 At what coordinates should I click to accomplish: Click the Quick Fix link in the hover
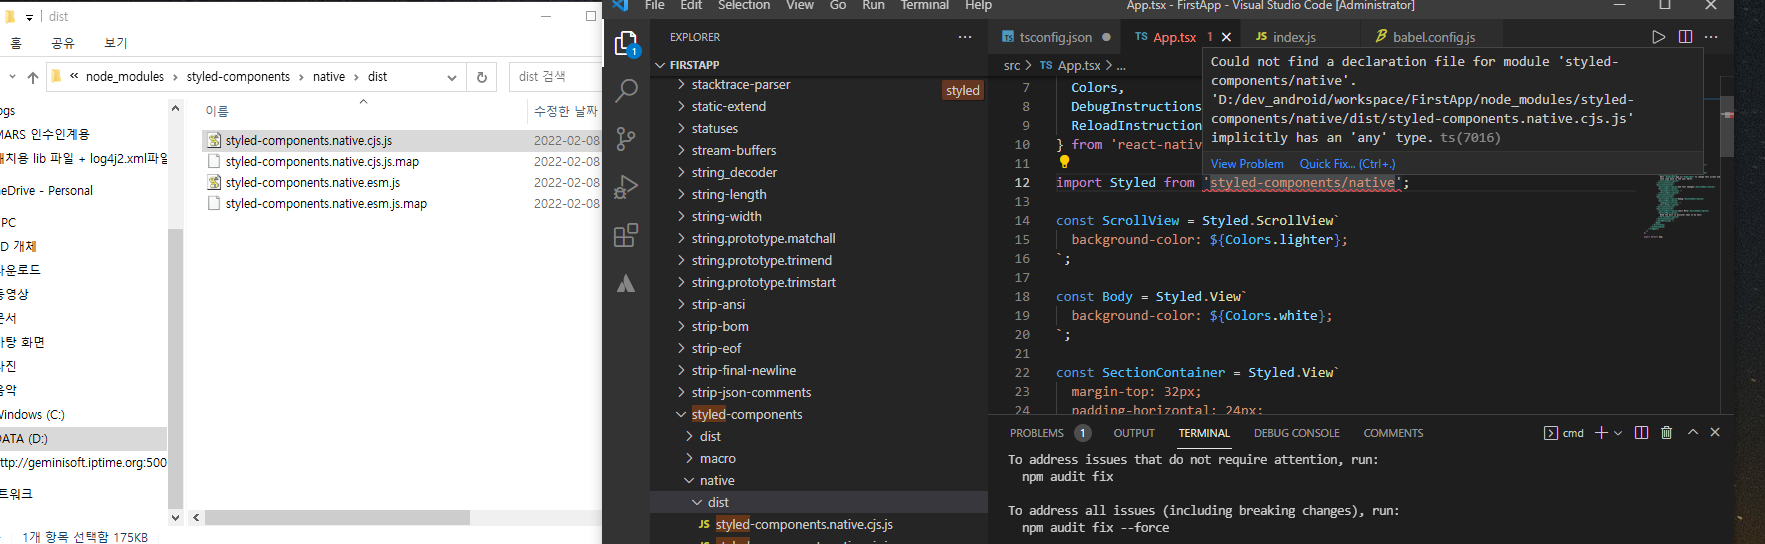click(x=1347, y=164)
